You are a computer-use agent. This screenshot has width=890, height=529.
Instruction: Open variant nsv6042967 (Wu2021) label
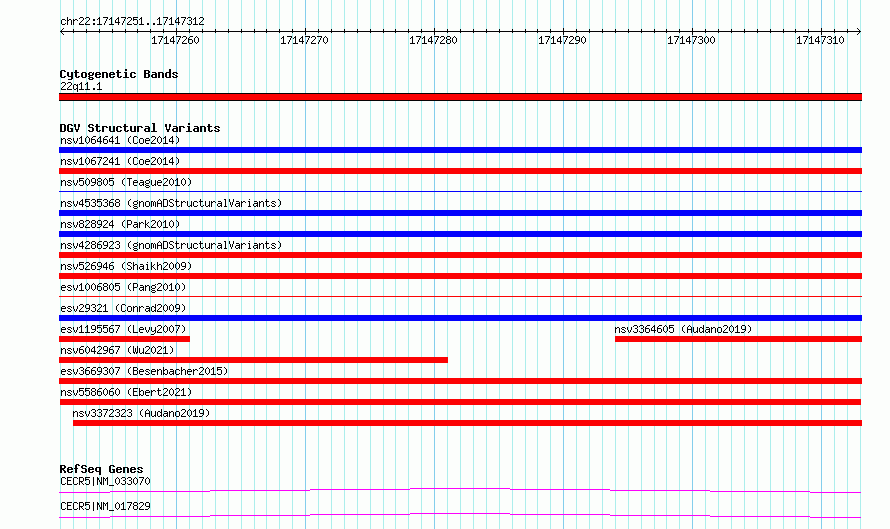click(x=117, y=350)
